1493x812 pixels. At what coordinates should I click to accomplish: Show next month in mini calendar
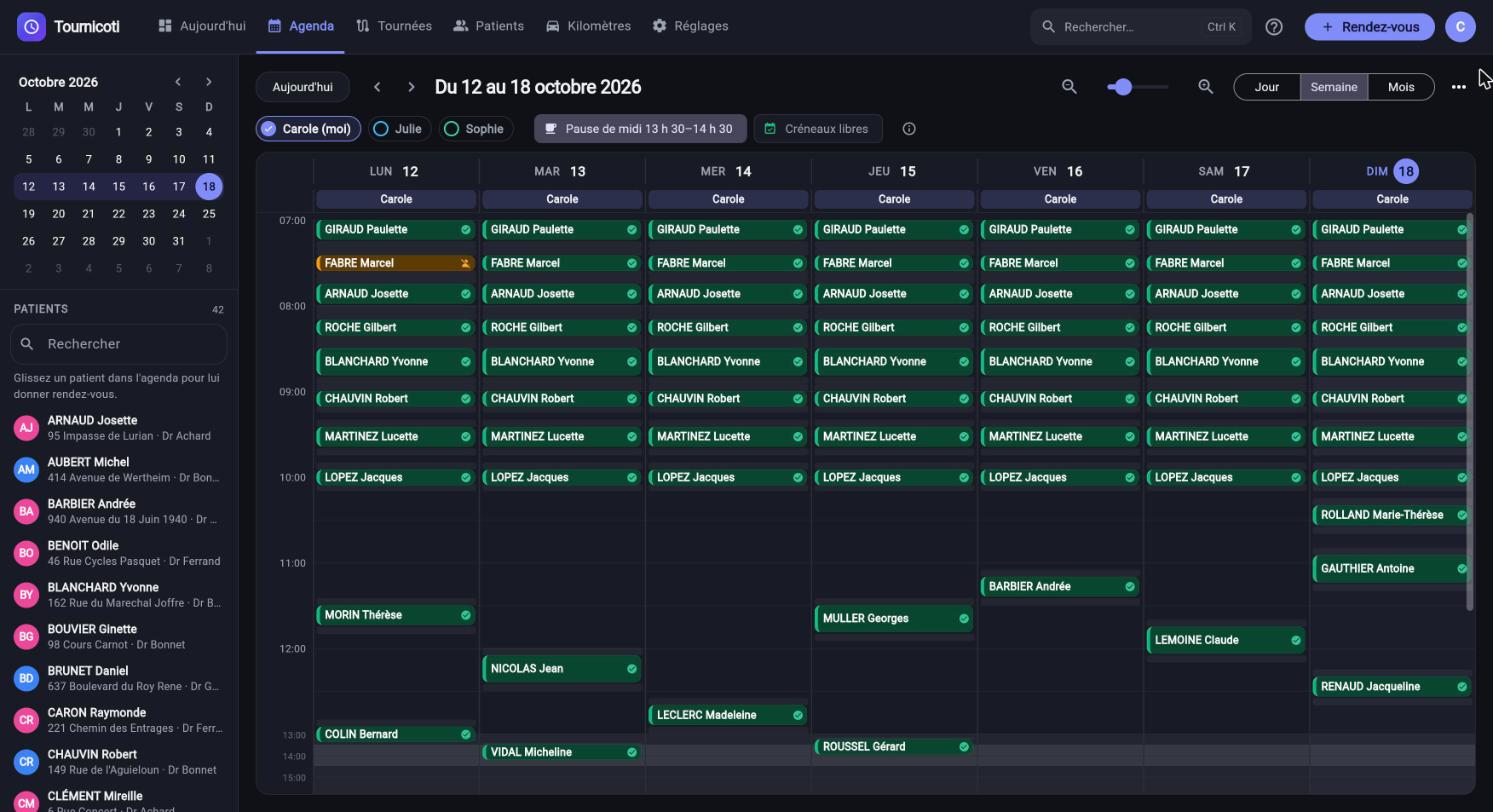[x=208, y=82]
